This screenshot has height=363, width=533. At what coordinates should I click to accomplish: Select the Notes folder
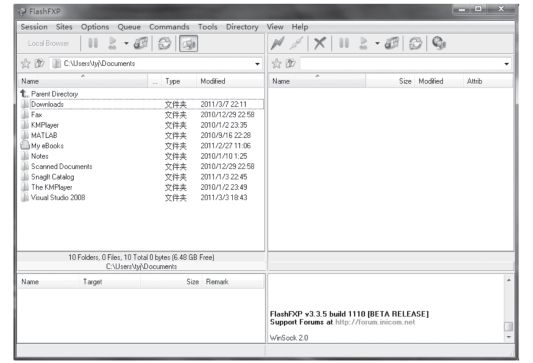pyautogui.click(x=40, y=156)
